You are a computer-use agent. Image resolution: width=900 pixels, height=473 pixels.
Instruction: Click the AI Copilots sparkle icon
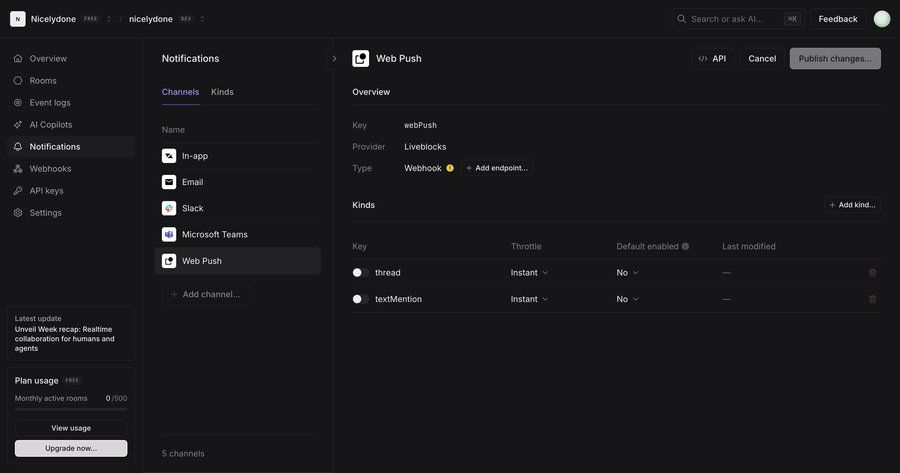tap(18, 125)
